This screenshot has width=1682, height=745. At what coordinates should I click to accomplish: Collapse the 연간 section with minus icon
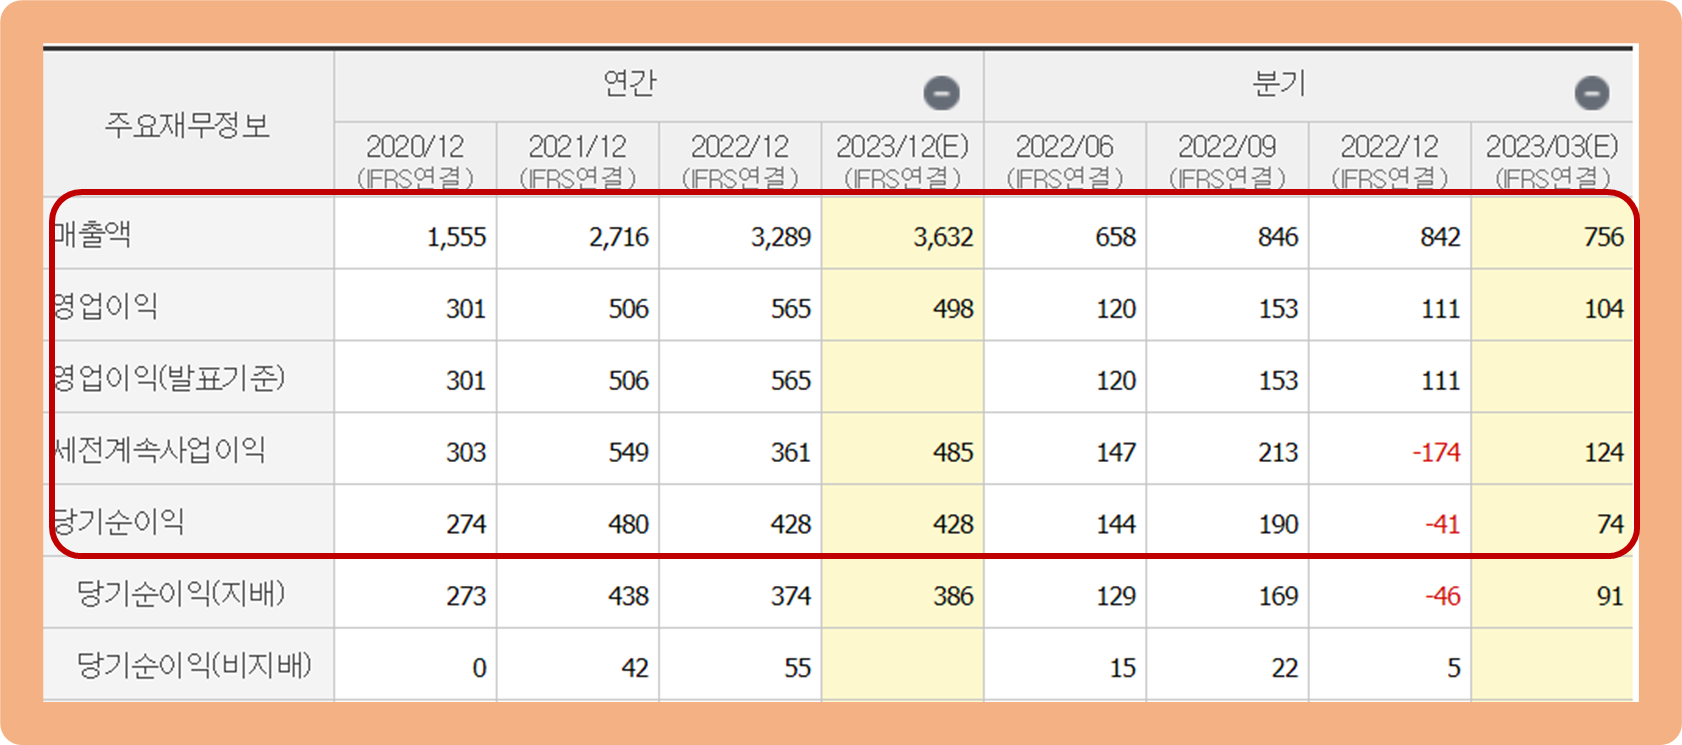[x=941, y=93]
